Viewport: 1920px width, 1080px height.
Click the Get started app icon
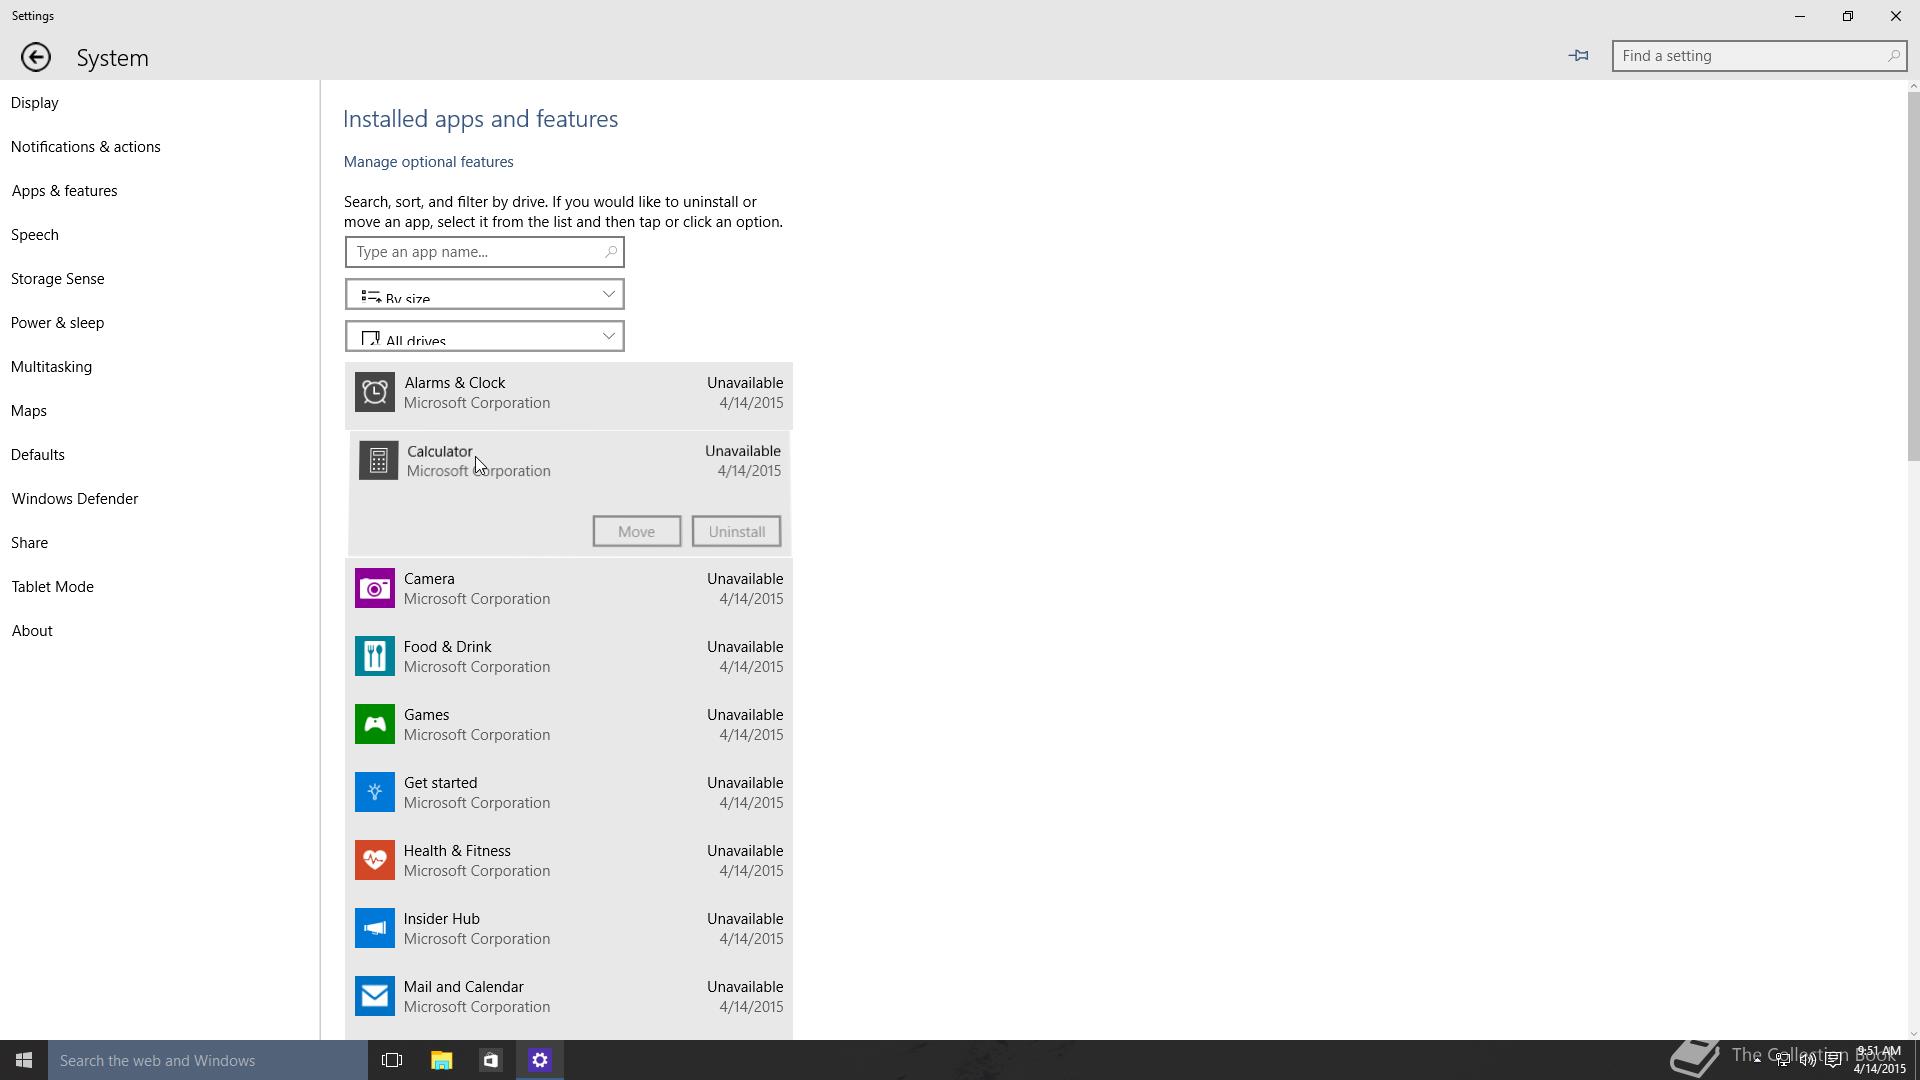[375, 793]
